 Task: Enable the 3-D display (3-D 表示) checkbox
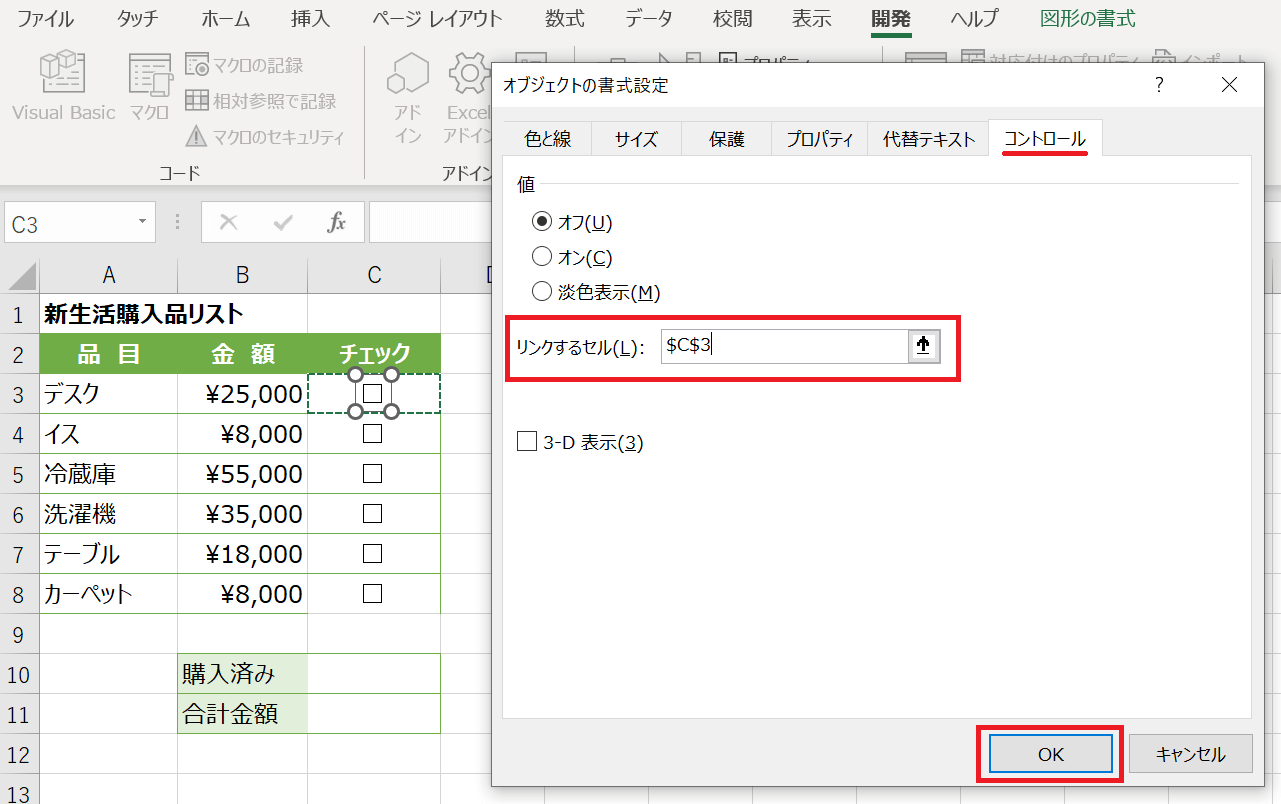click(x=527, y=442)
